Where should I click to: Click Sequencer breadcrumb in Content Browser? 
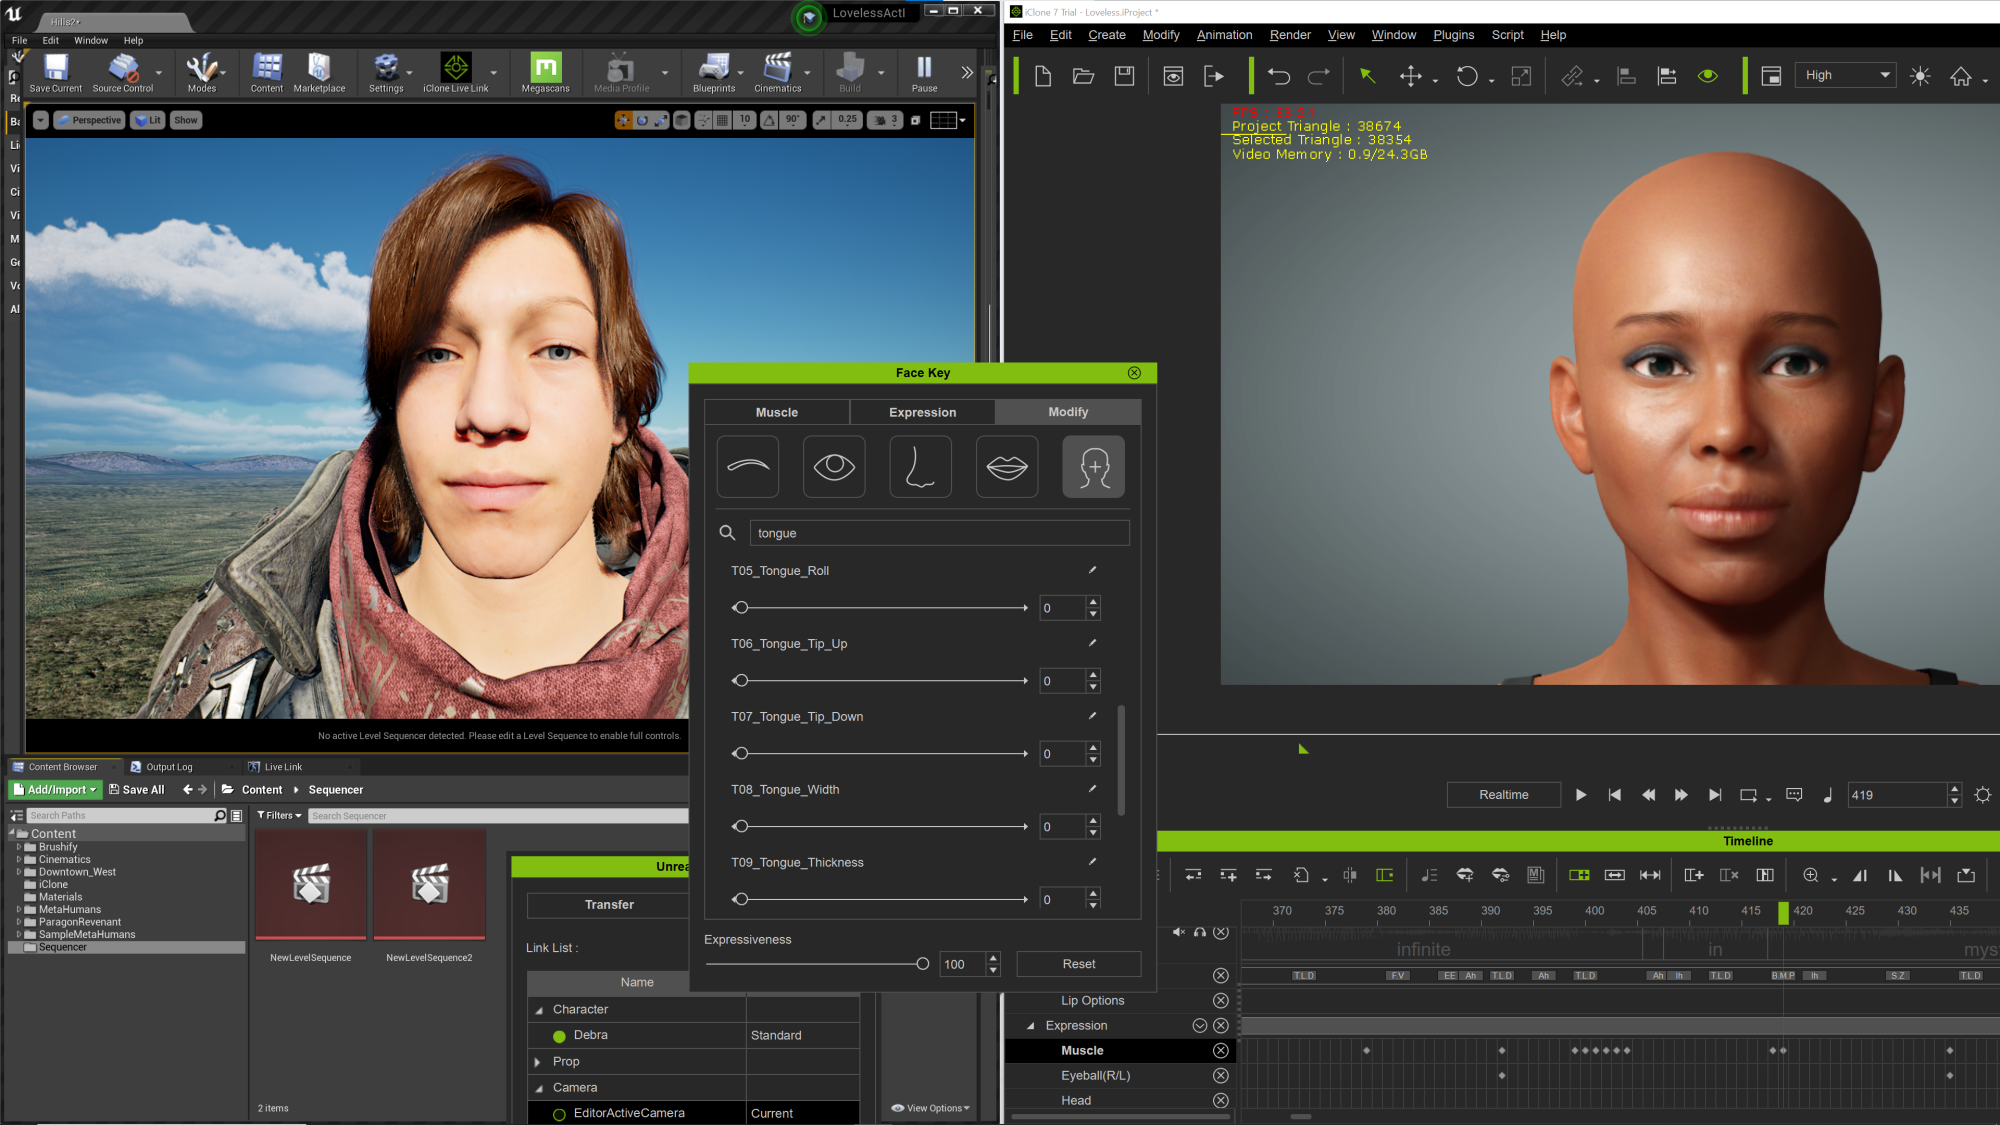point(335,790)
